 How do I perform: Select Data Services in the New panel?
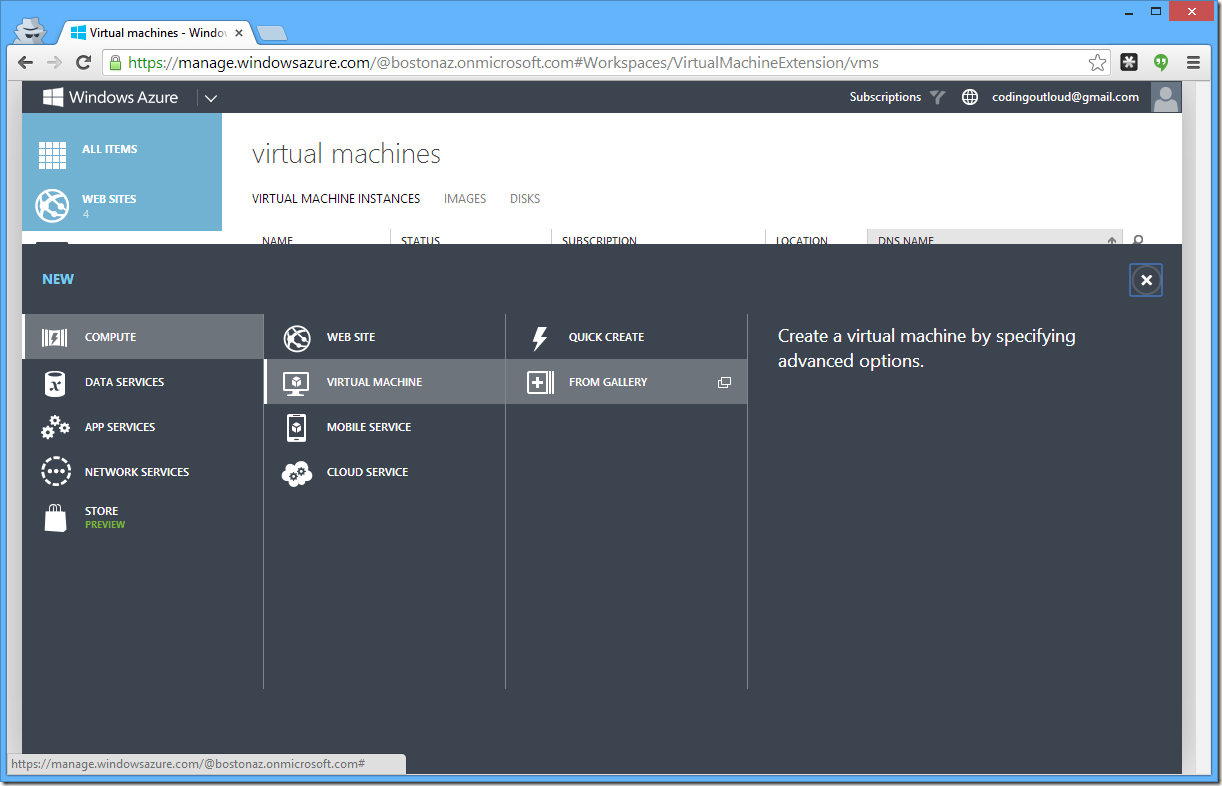coord(124,382)
